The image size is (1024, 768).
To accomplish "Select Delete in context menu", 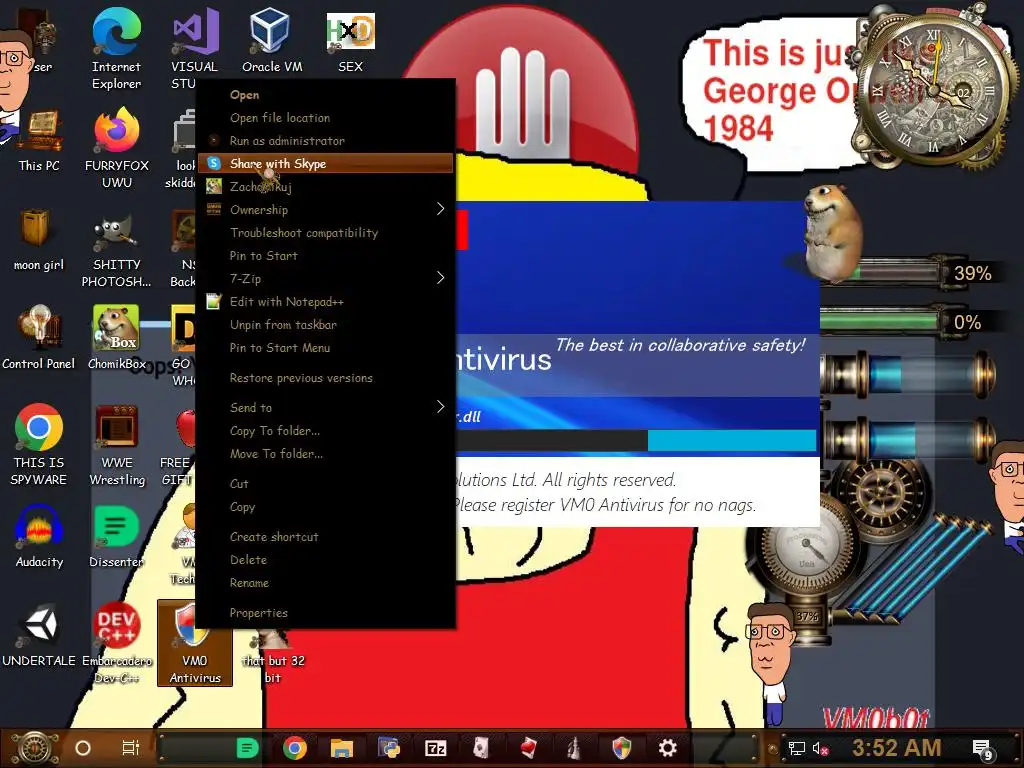I will [x=325, y=560].
